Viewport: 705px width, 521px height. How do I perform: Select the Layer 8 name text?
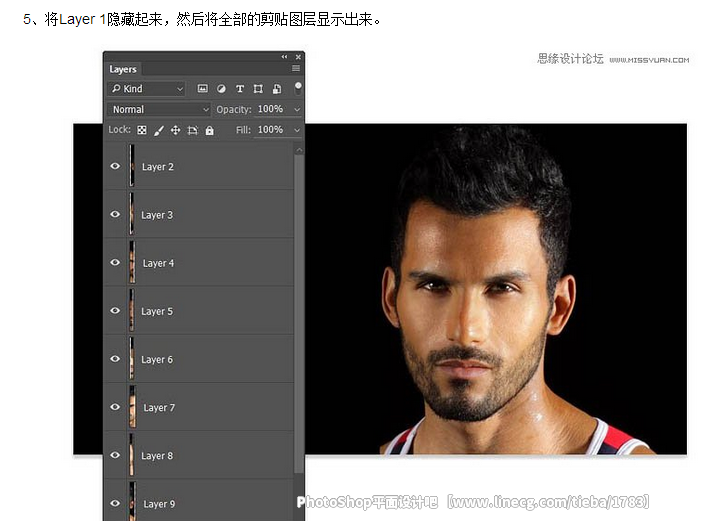click(x=157, y=456)
